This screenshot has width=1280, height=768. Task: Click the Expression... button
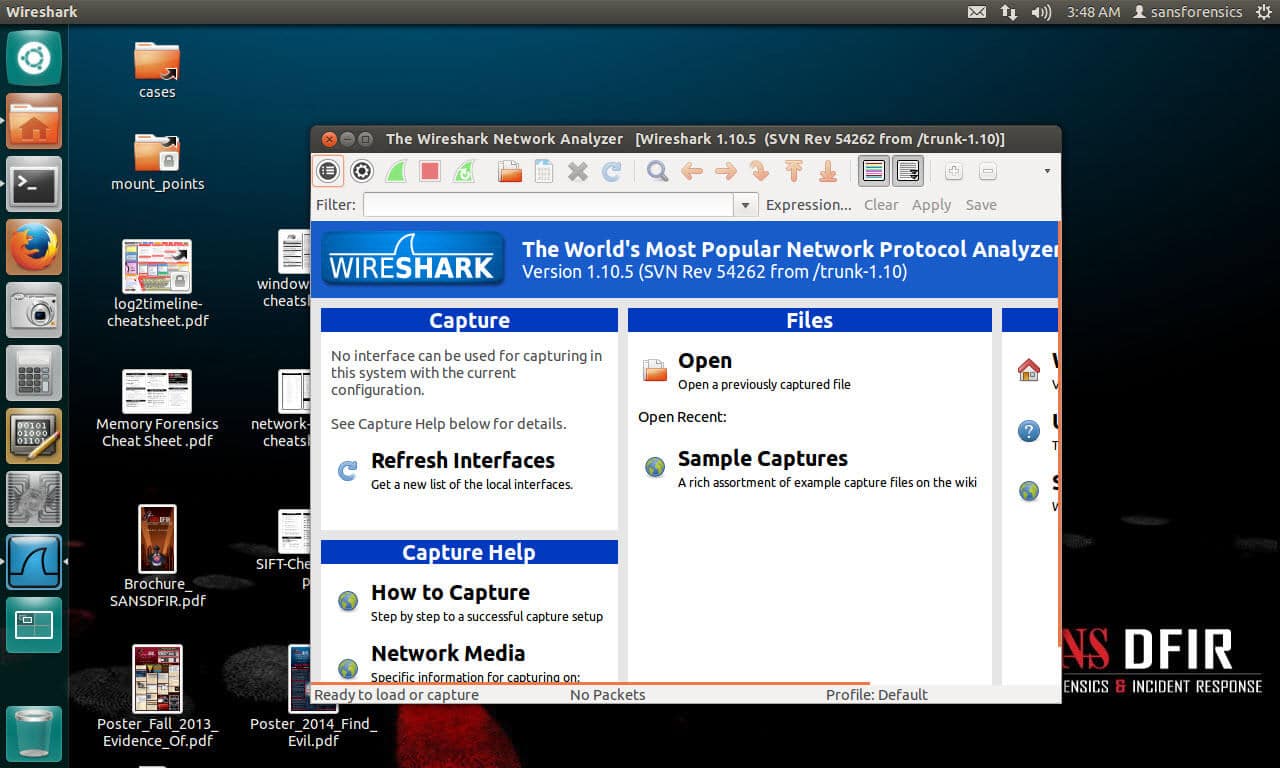tap(808, 205)
